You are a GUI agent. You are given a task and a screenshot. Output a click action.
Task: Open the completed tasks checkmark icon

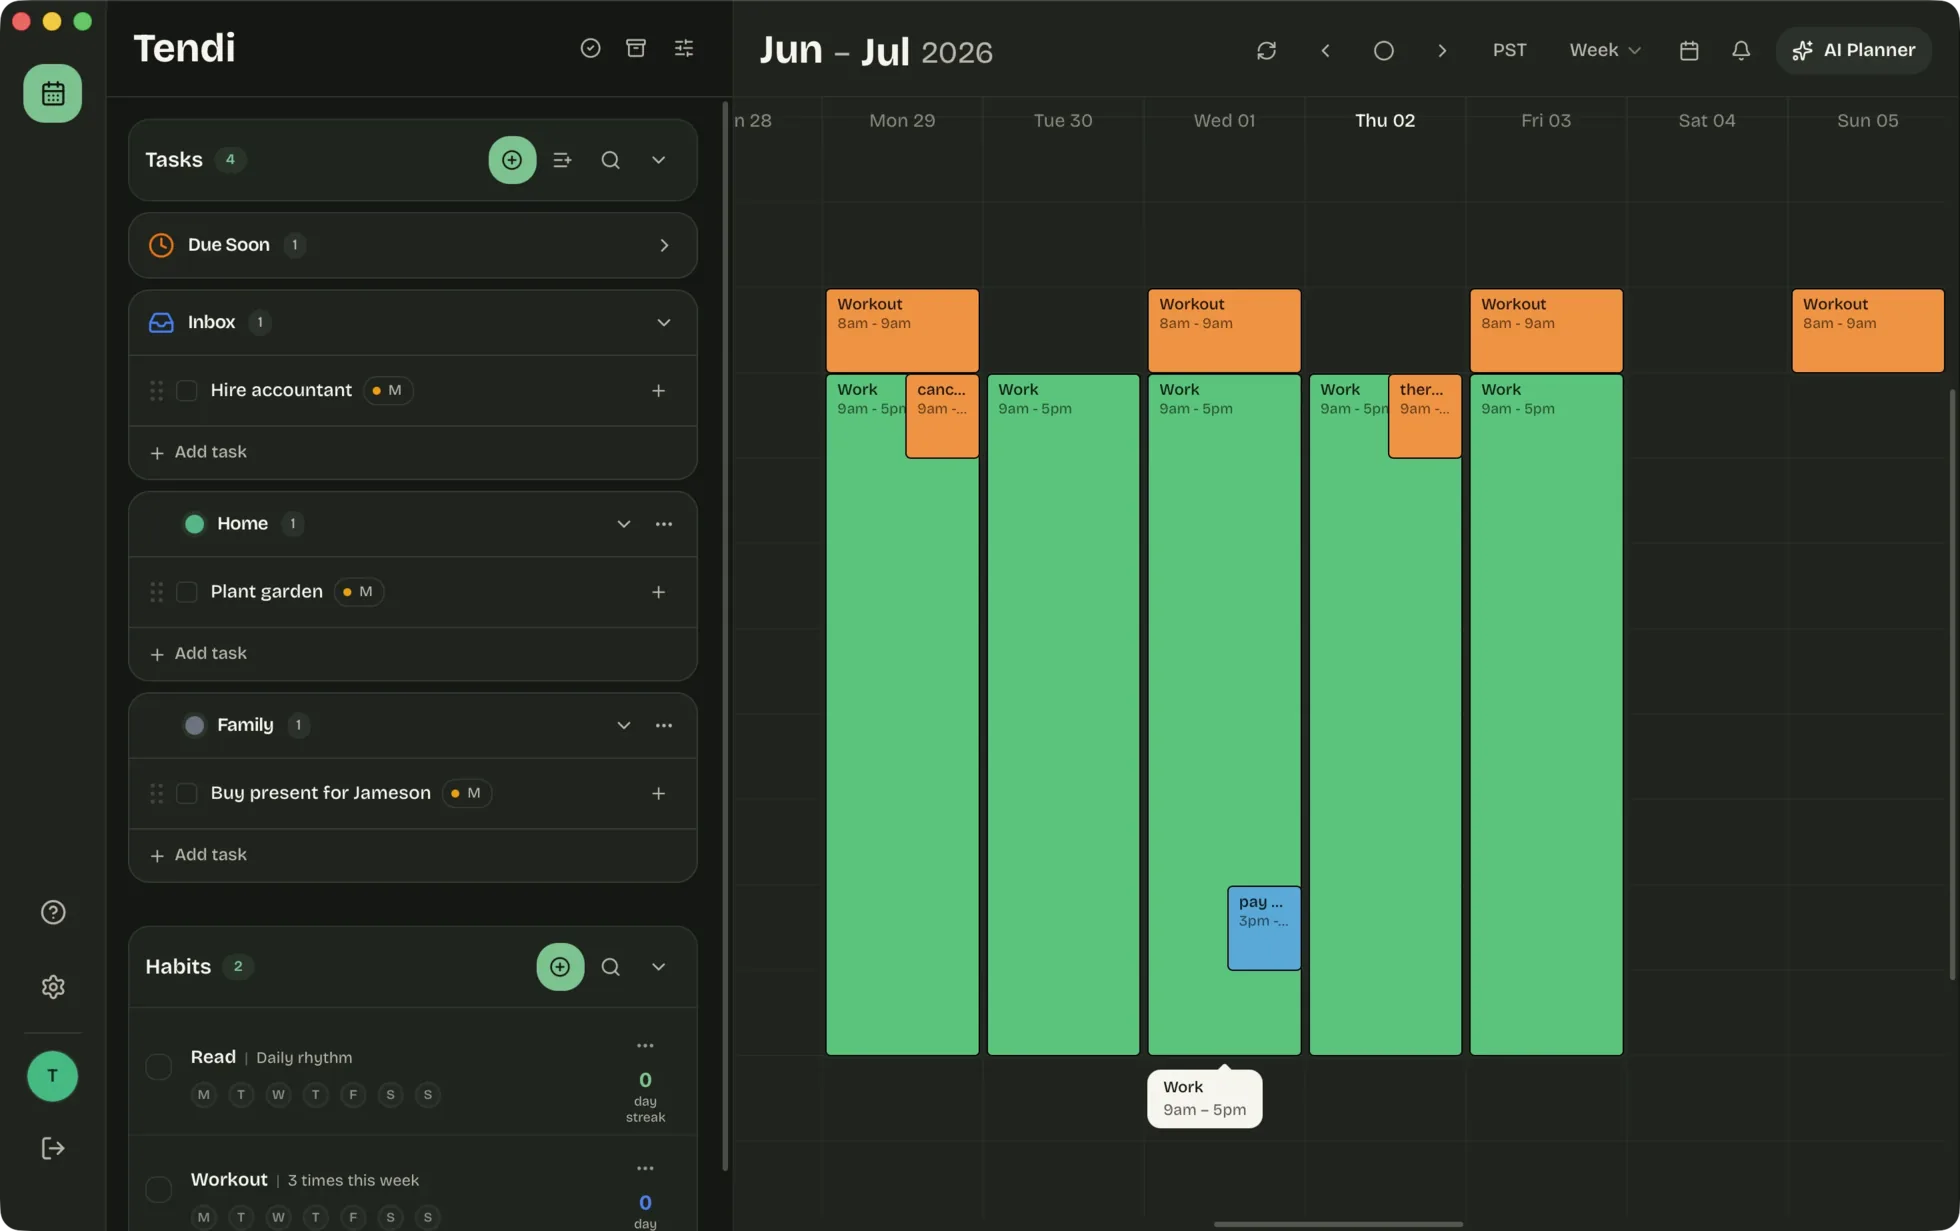coord(590,48)
